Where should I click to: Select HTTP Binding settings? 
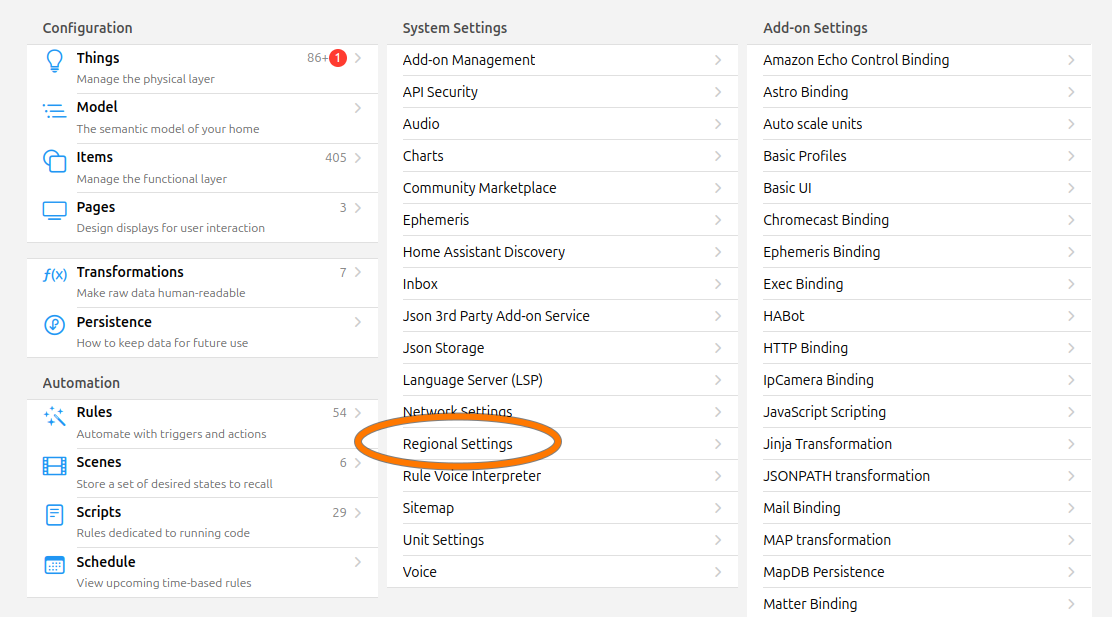919,348
